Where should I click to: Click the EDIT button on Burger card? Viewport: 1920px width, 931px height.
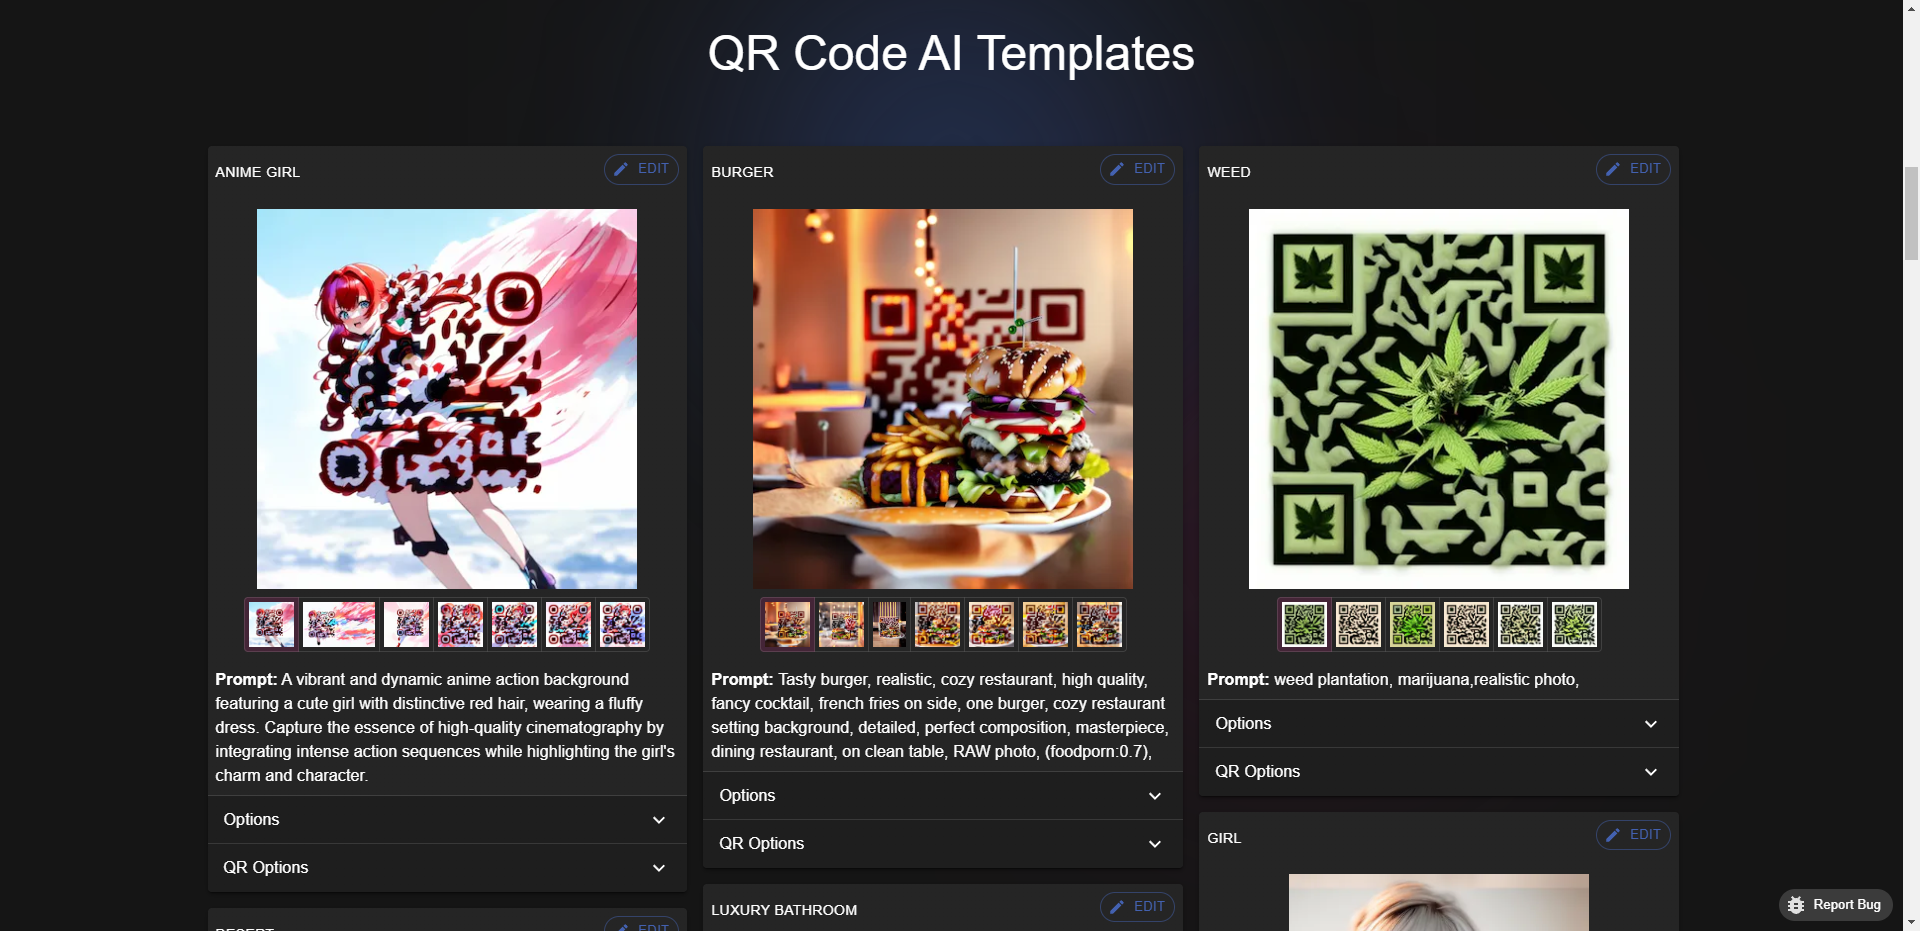coord(1137,169)
